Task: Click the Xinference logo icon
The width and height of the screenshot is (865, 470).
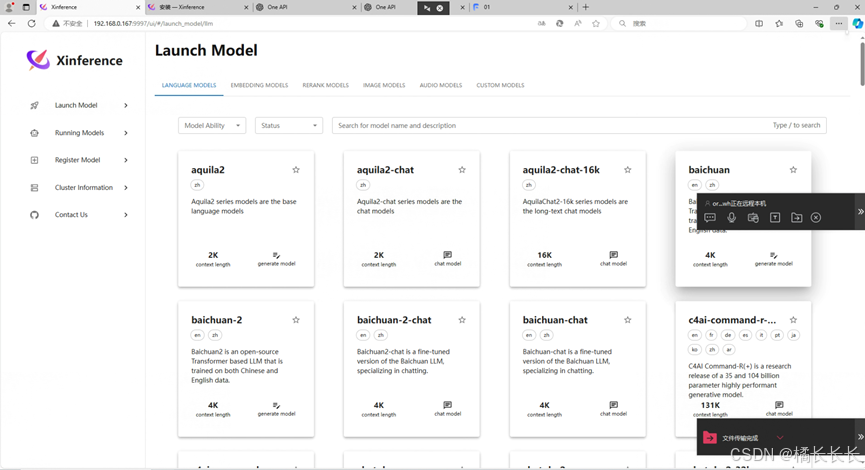Action: [38, 60]
